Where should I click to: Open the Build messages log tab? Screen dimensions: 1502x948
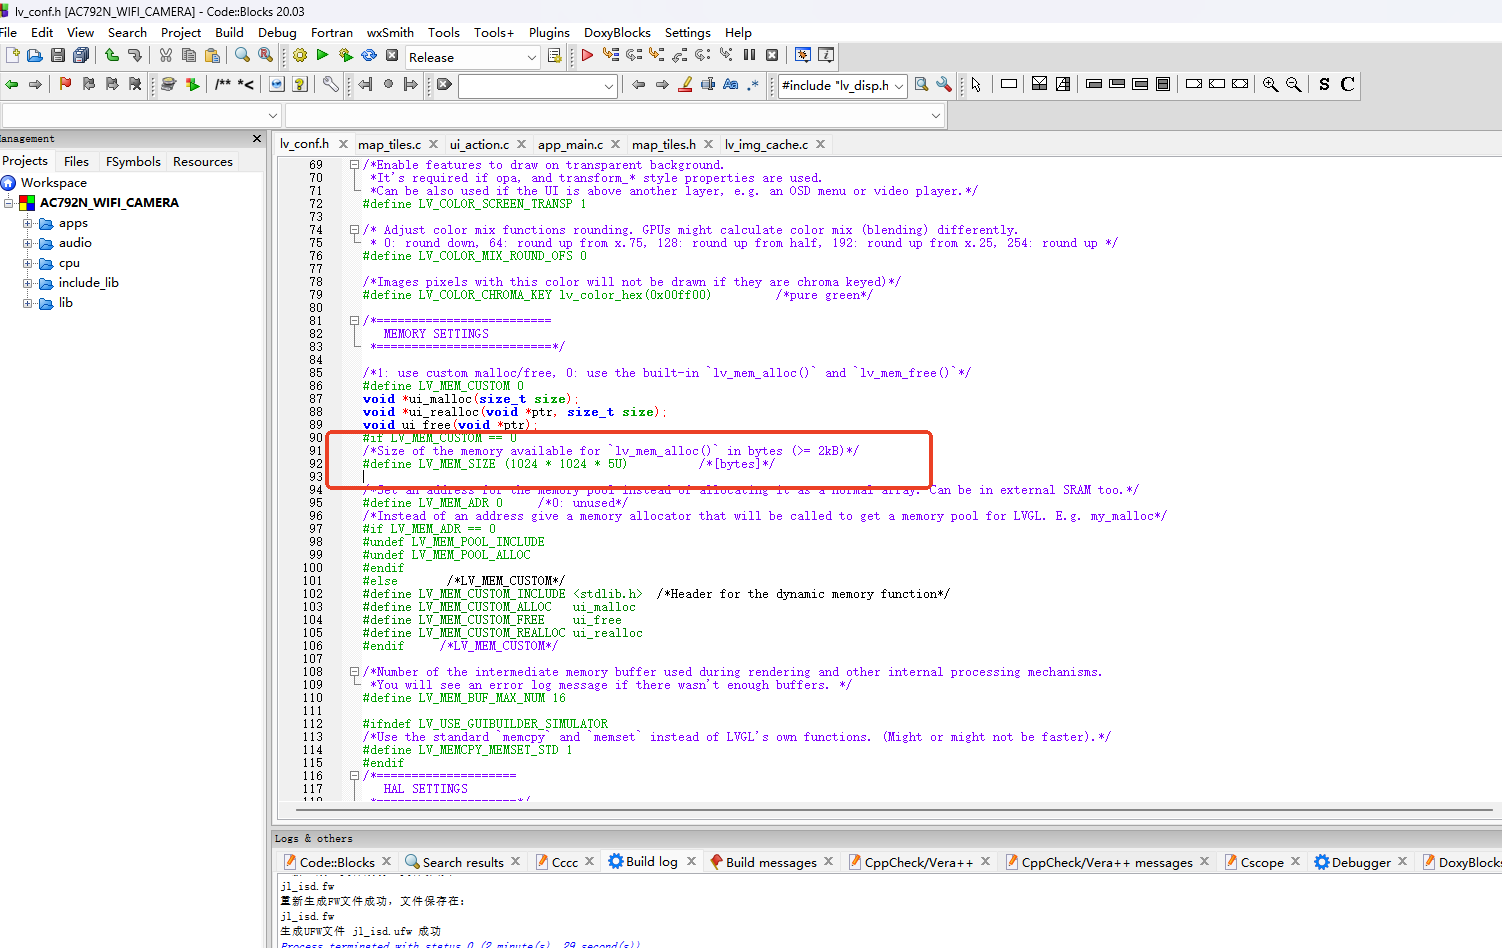click(771, 862)
